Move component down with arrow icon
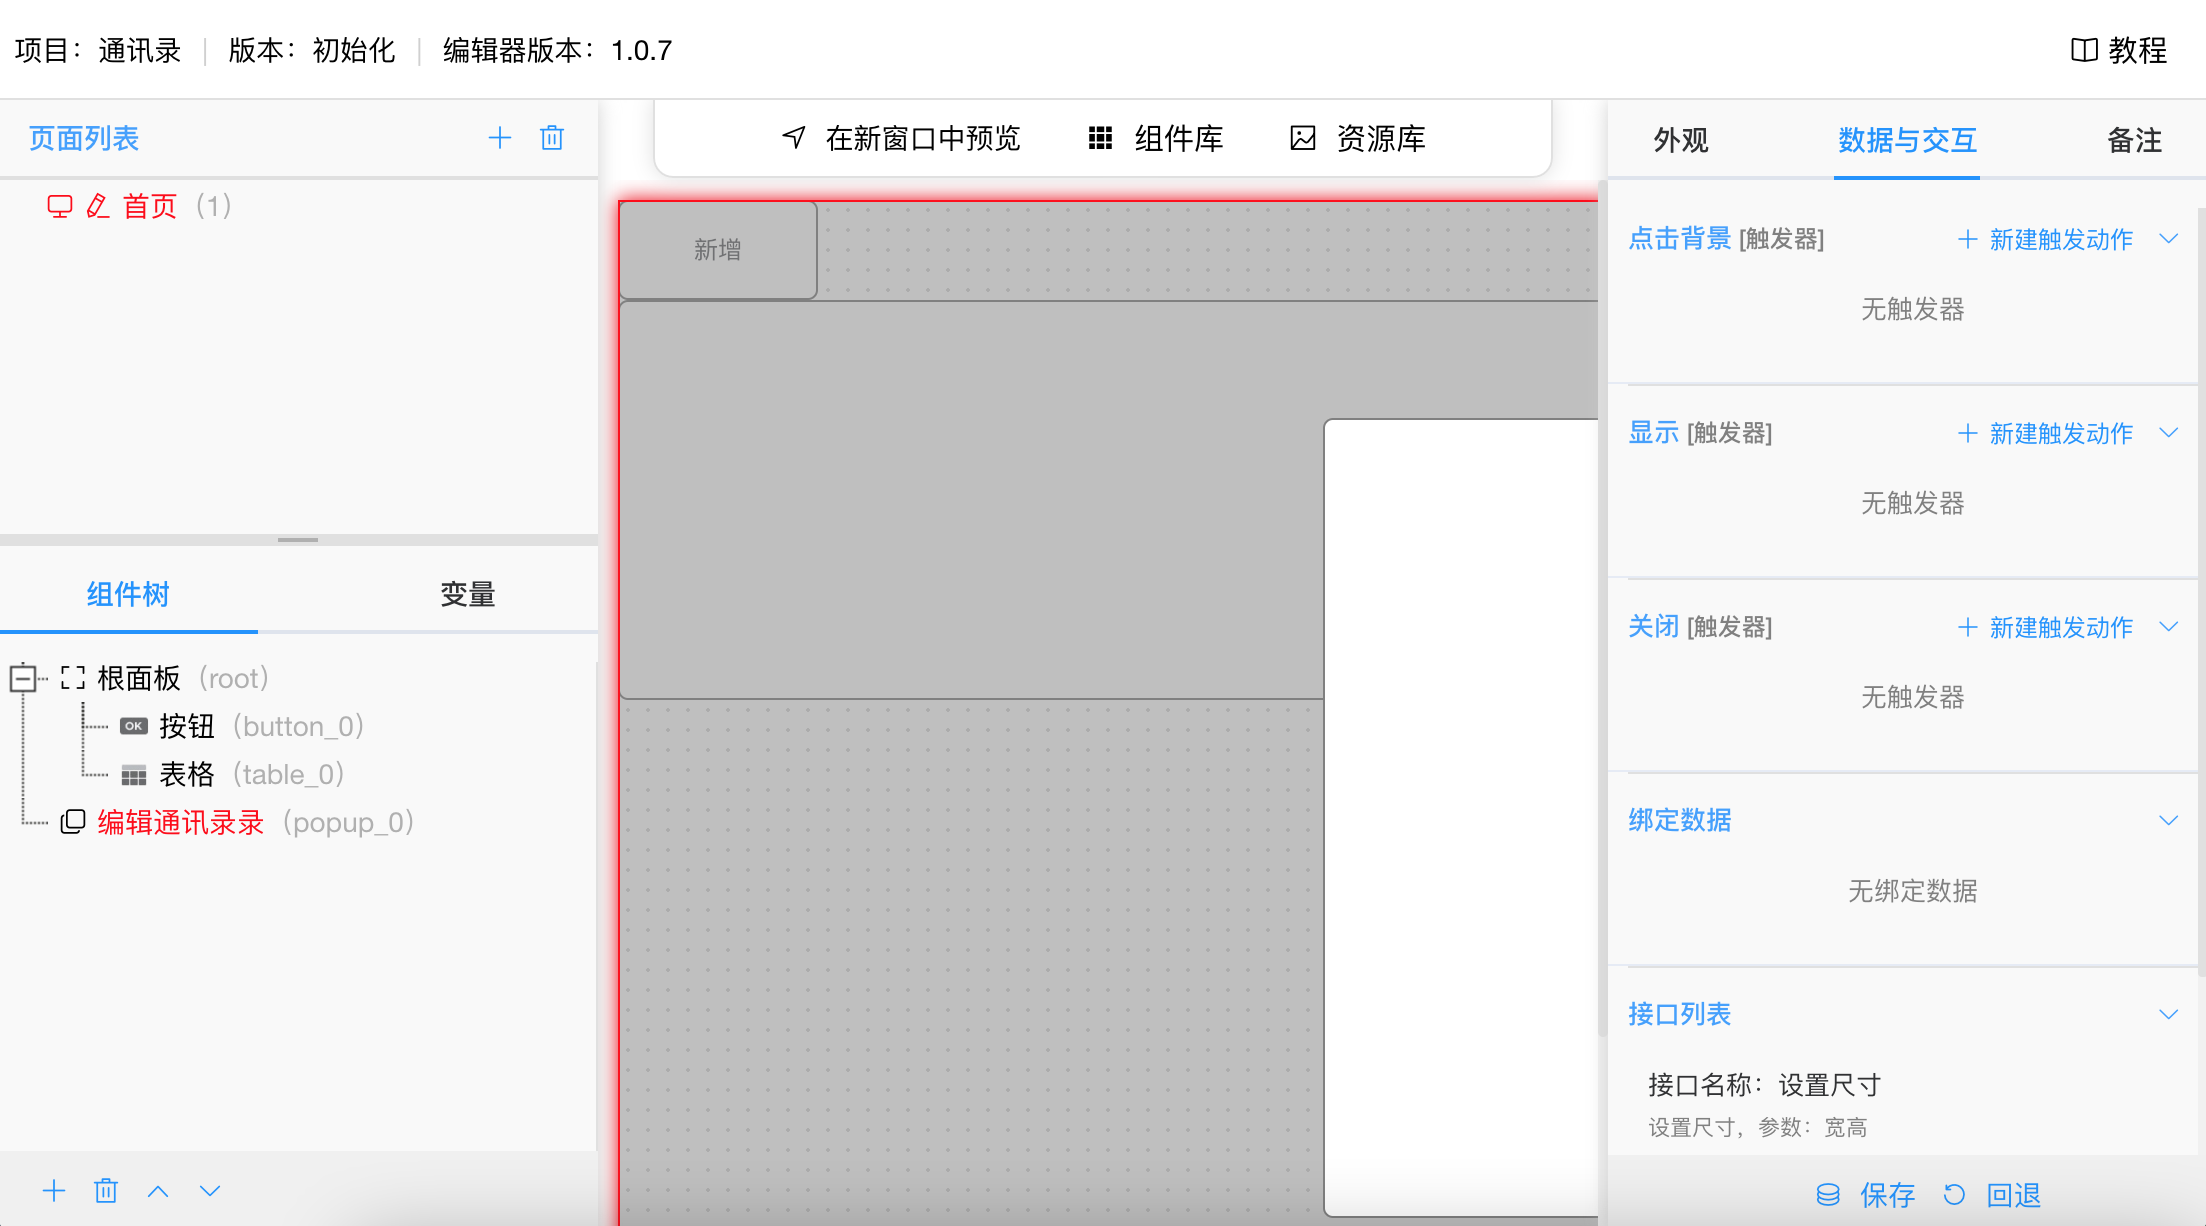Viewport: 2206px width, 1226px height. click(210, 1191)
